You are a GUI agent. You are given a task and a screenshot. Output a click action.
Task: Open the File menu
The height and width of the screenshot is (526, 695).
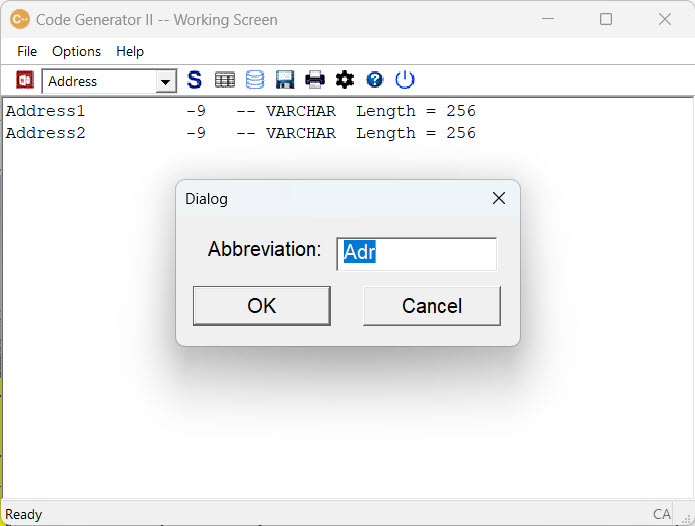pyautogui.click(x=27, y=51)
